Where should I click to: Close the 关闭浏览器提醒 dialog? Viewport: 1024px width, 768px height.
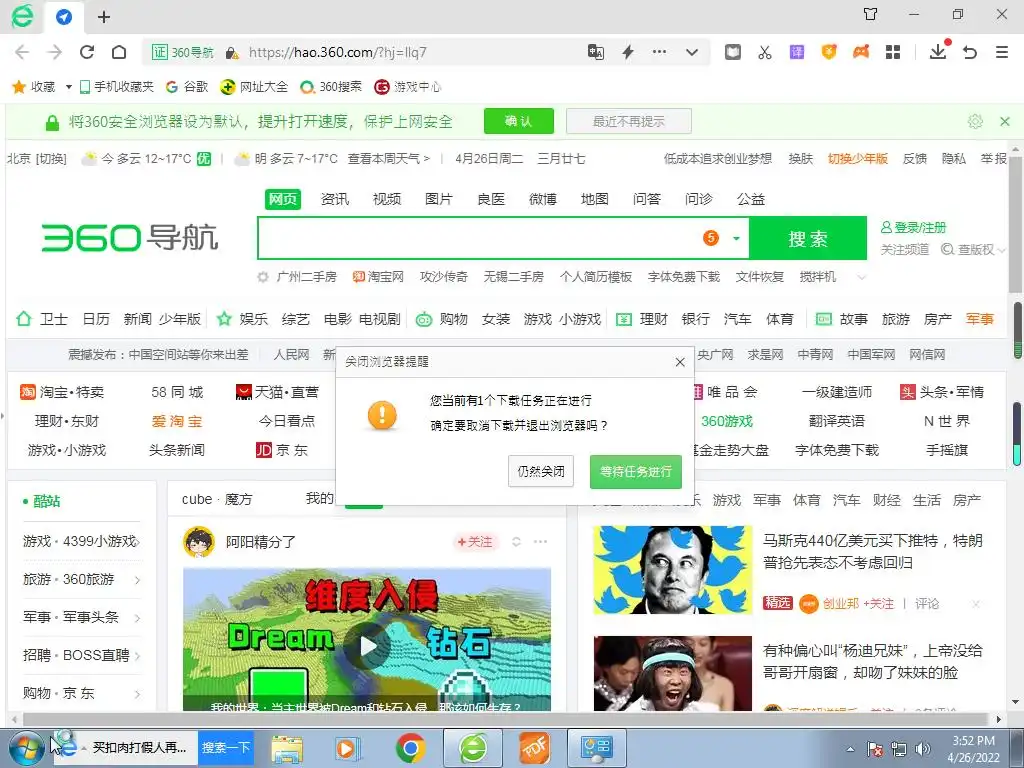click(680, 362)
